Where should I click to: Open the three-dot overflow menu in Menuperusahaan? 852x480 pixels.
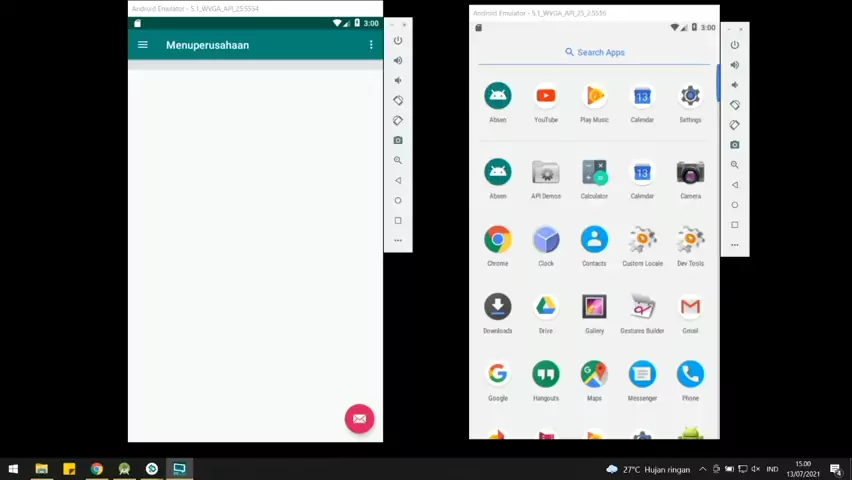pos(371,45)
